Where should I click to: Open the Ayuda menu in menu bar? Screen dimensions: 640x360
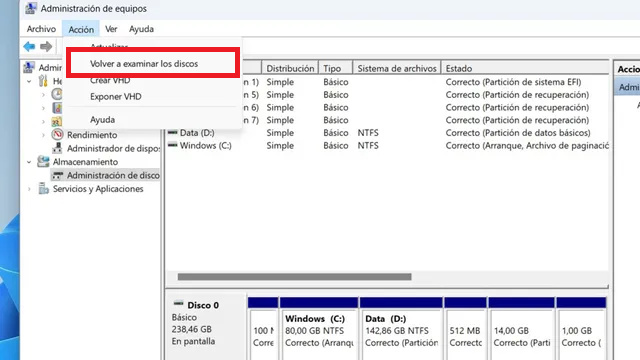point(141,29)
